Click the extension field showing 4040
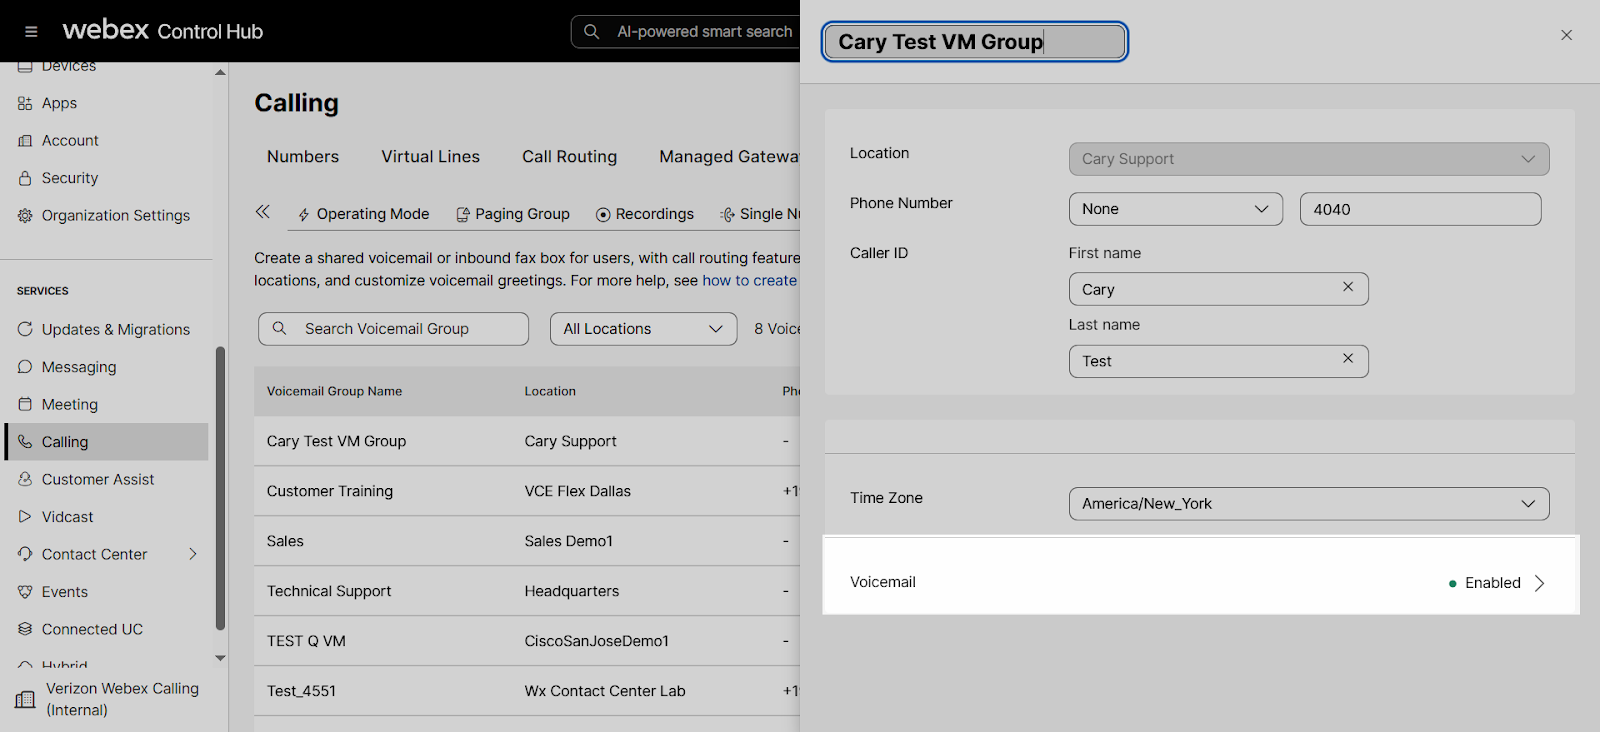Viewport: 1600px width, 732px height. coord(1420,209)
